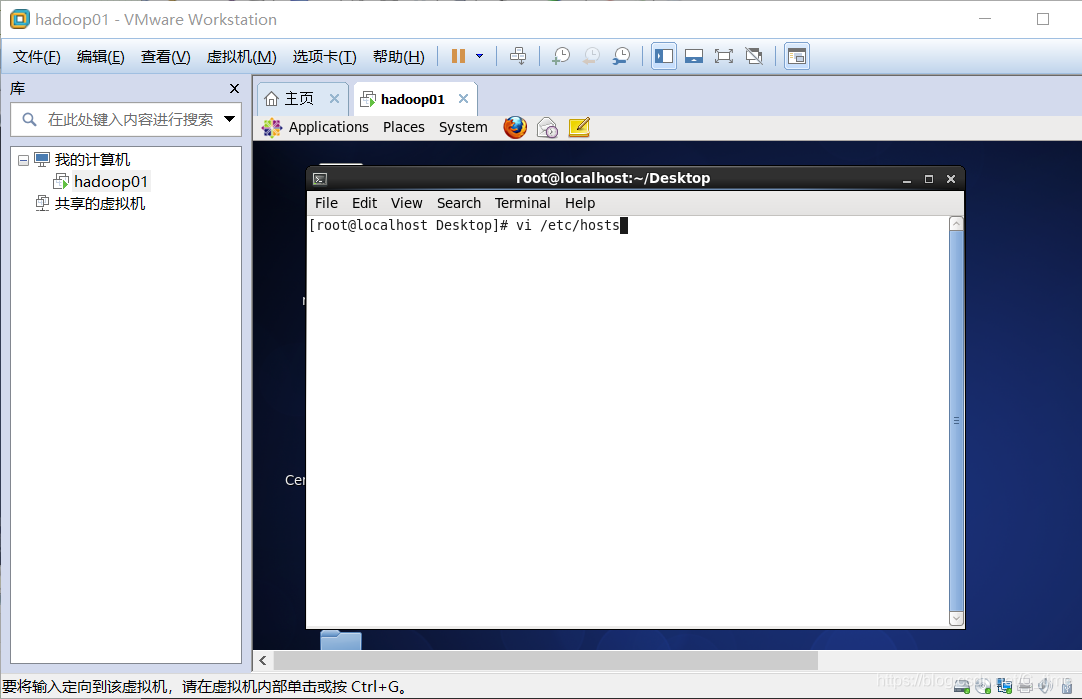Click the terminal scrollbar down arrow
Screen dimensions: 1082x699
coord(956,618)
